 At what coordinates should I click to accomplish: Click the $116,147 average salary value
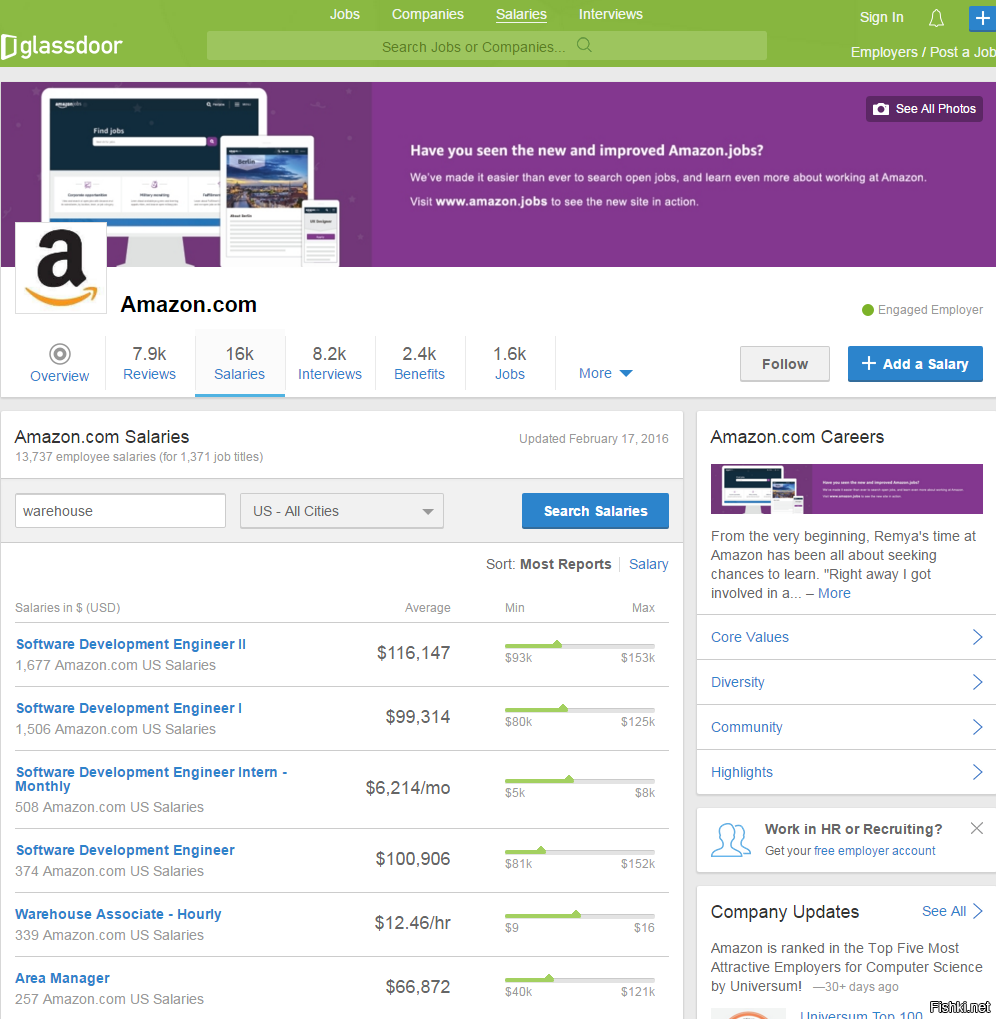pos(414,652)
